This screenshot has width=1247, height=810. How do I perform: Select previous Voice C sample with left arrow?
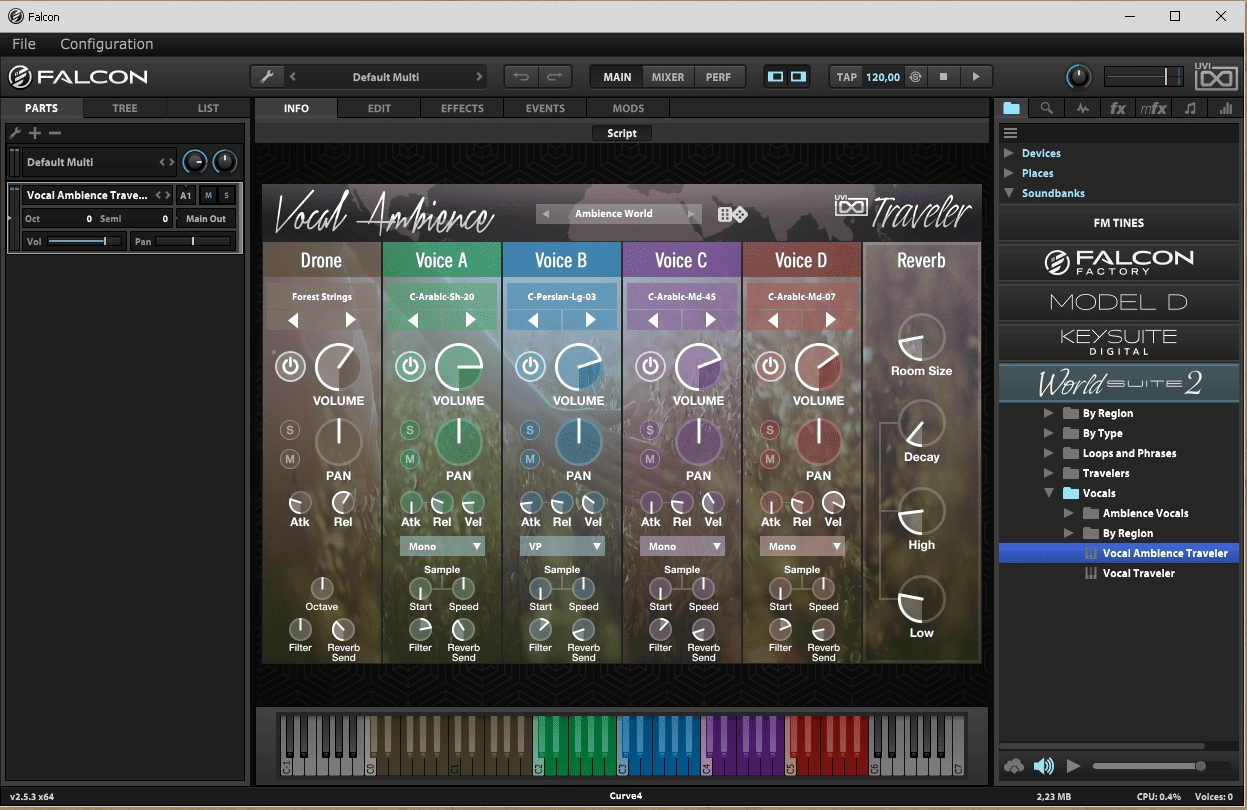(654, 320)
